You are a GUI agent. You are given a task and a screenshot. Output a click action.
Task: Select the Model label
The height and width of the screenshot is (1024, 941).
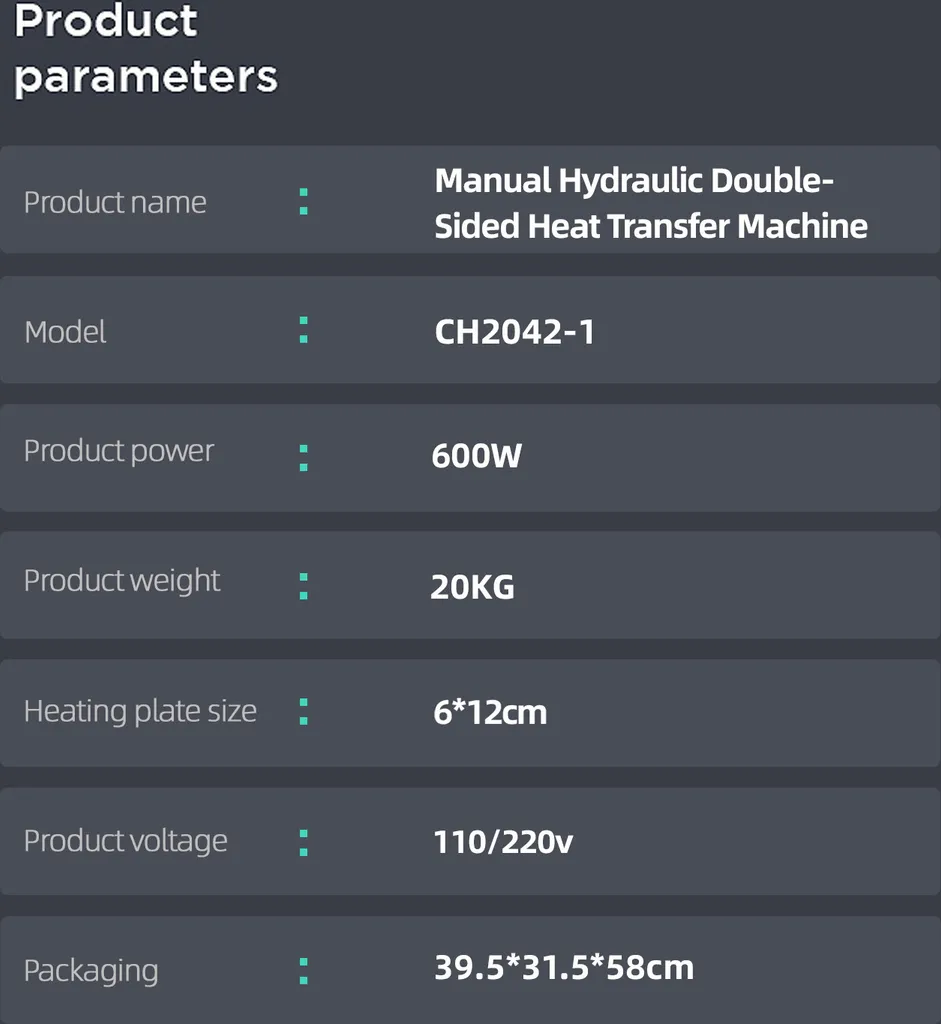[x=65, y=332]
